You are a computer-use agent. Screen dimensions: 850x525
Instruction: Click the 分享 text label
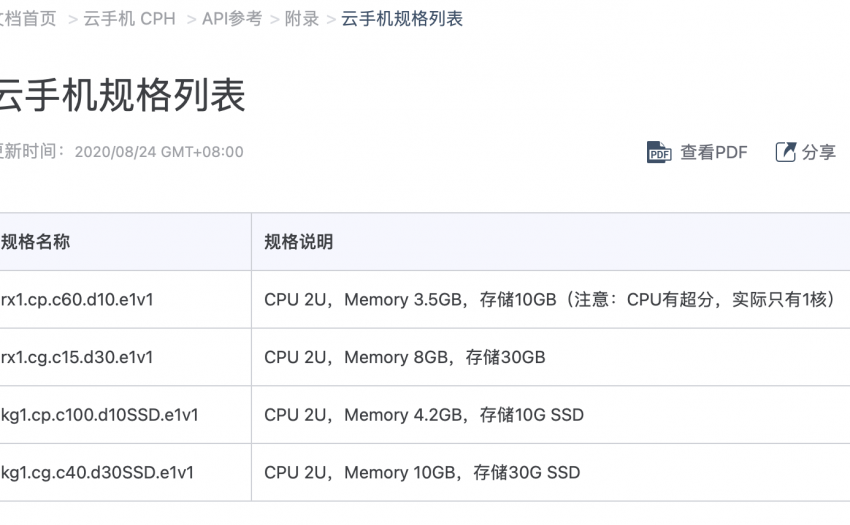coord(819,152)
